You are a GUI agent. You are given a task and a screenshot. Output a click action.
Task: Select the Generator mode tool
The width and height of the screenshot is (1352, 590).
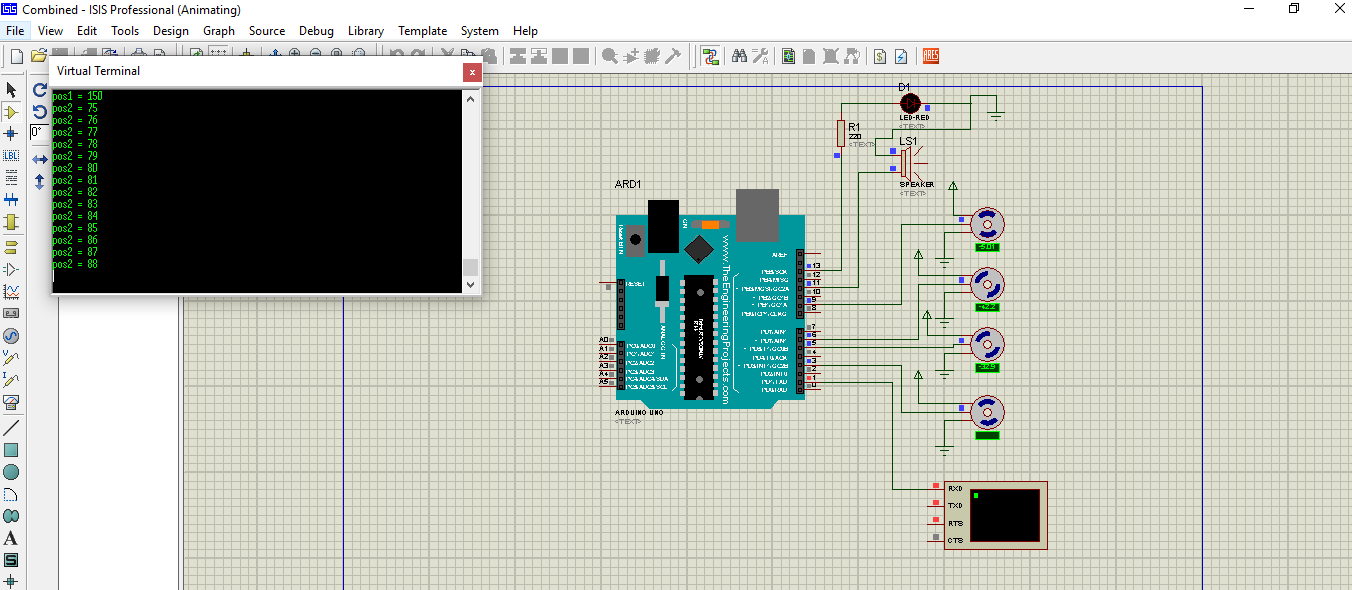click(x=11, y=336)
